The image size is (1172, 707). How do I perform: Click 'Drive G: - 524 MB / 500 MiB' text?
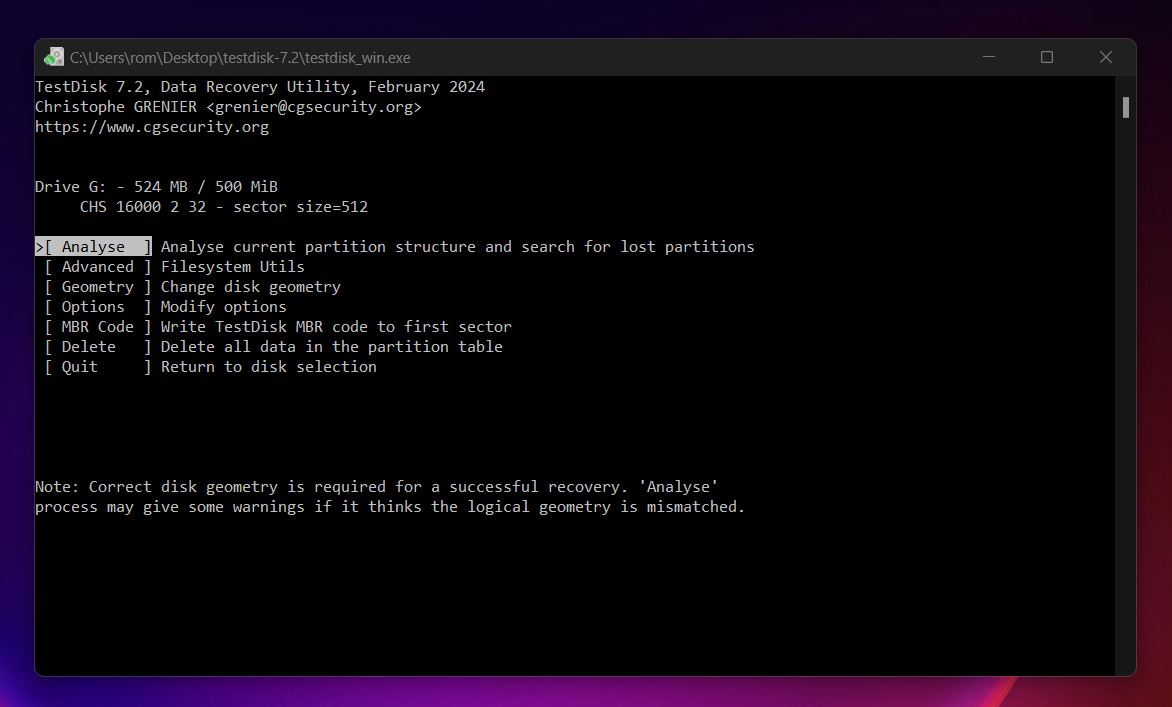click(x=156, y=187)
